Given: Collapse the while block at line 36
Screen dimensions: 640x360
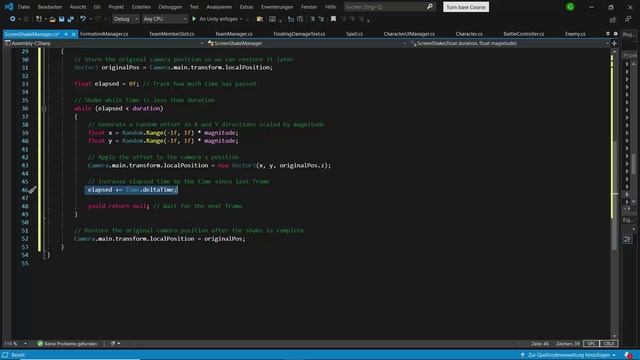Looking at the screenshot, I should click(44, 109).
